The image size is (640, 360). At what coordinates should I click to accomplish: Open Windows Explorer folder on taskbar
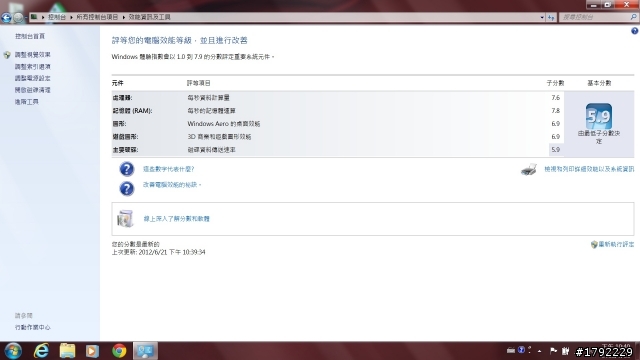[x=67, y=351]
